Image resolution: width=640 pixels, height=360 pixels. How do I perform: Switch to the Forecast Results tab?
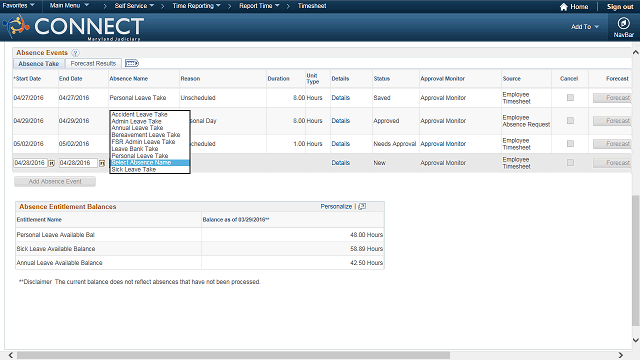(93, 64)
